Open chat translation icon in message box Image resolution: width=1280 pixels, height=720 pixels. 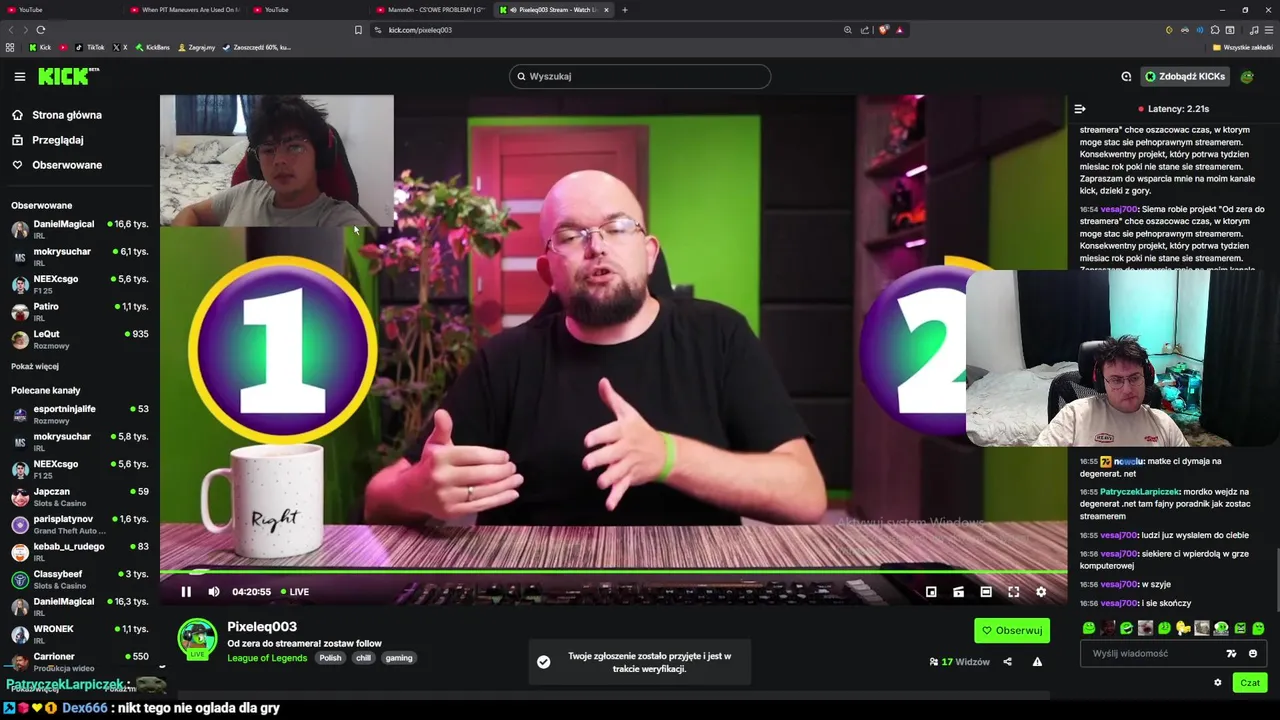[x=1231, y=654]
